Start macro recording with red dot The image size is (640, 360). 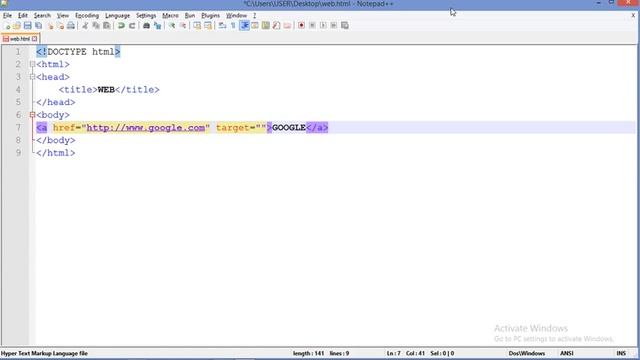pyautogui.click(x=301, y=26)
